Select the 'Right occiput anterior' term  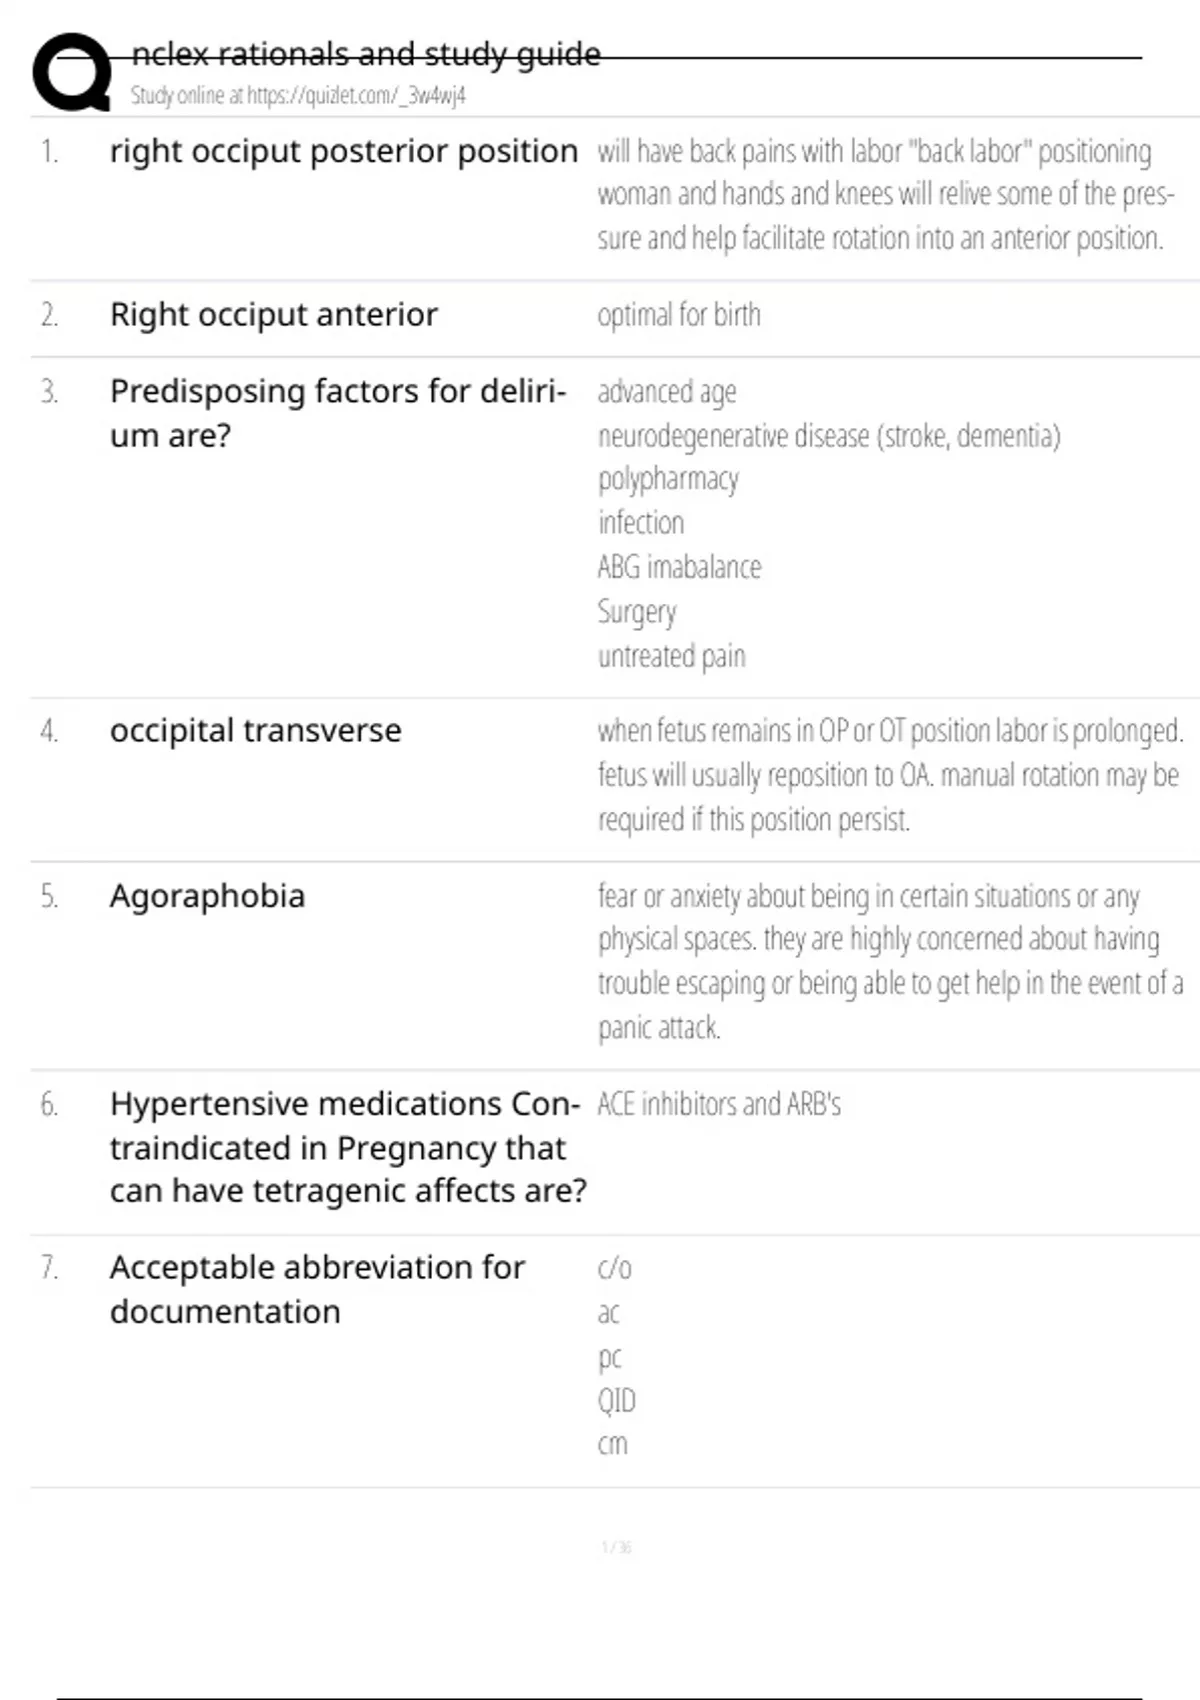[x=274, y=315]
